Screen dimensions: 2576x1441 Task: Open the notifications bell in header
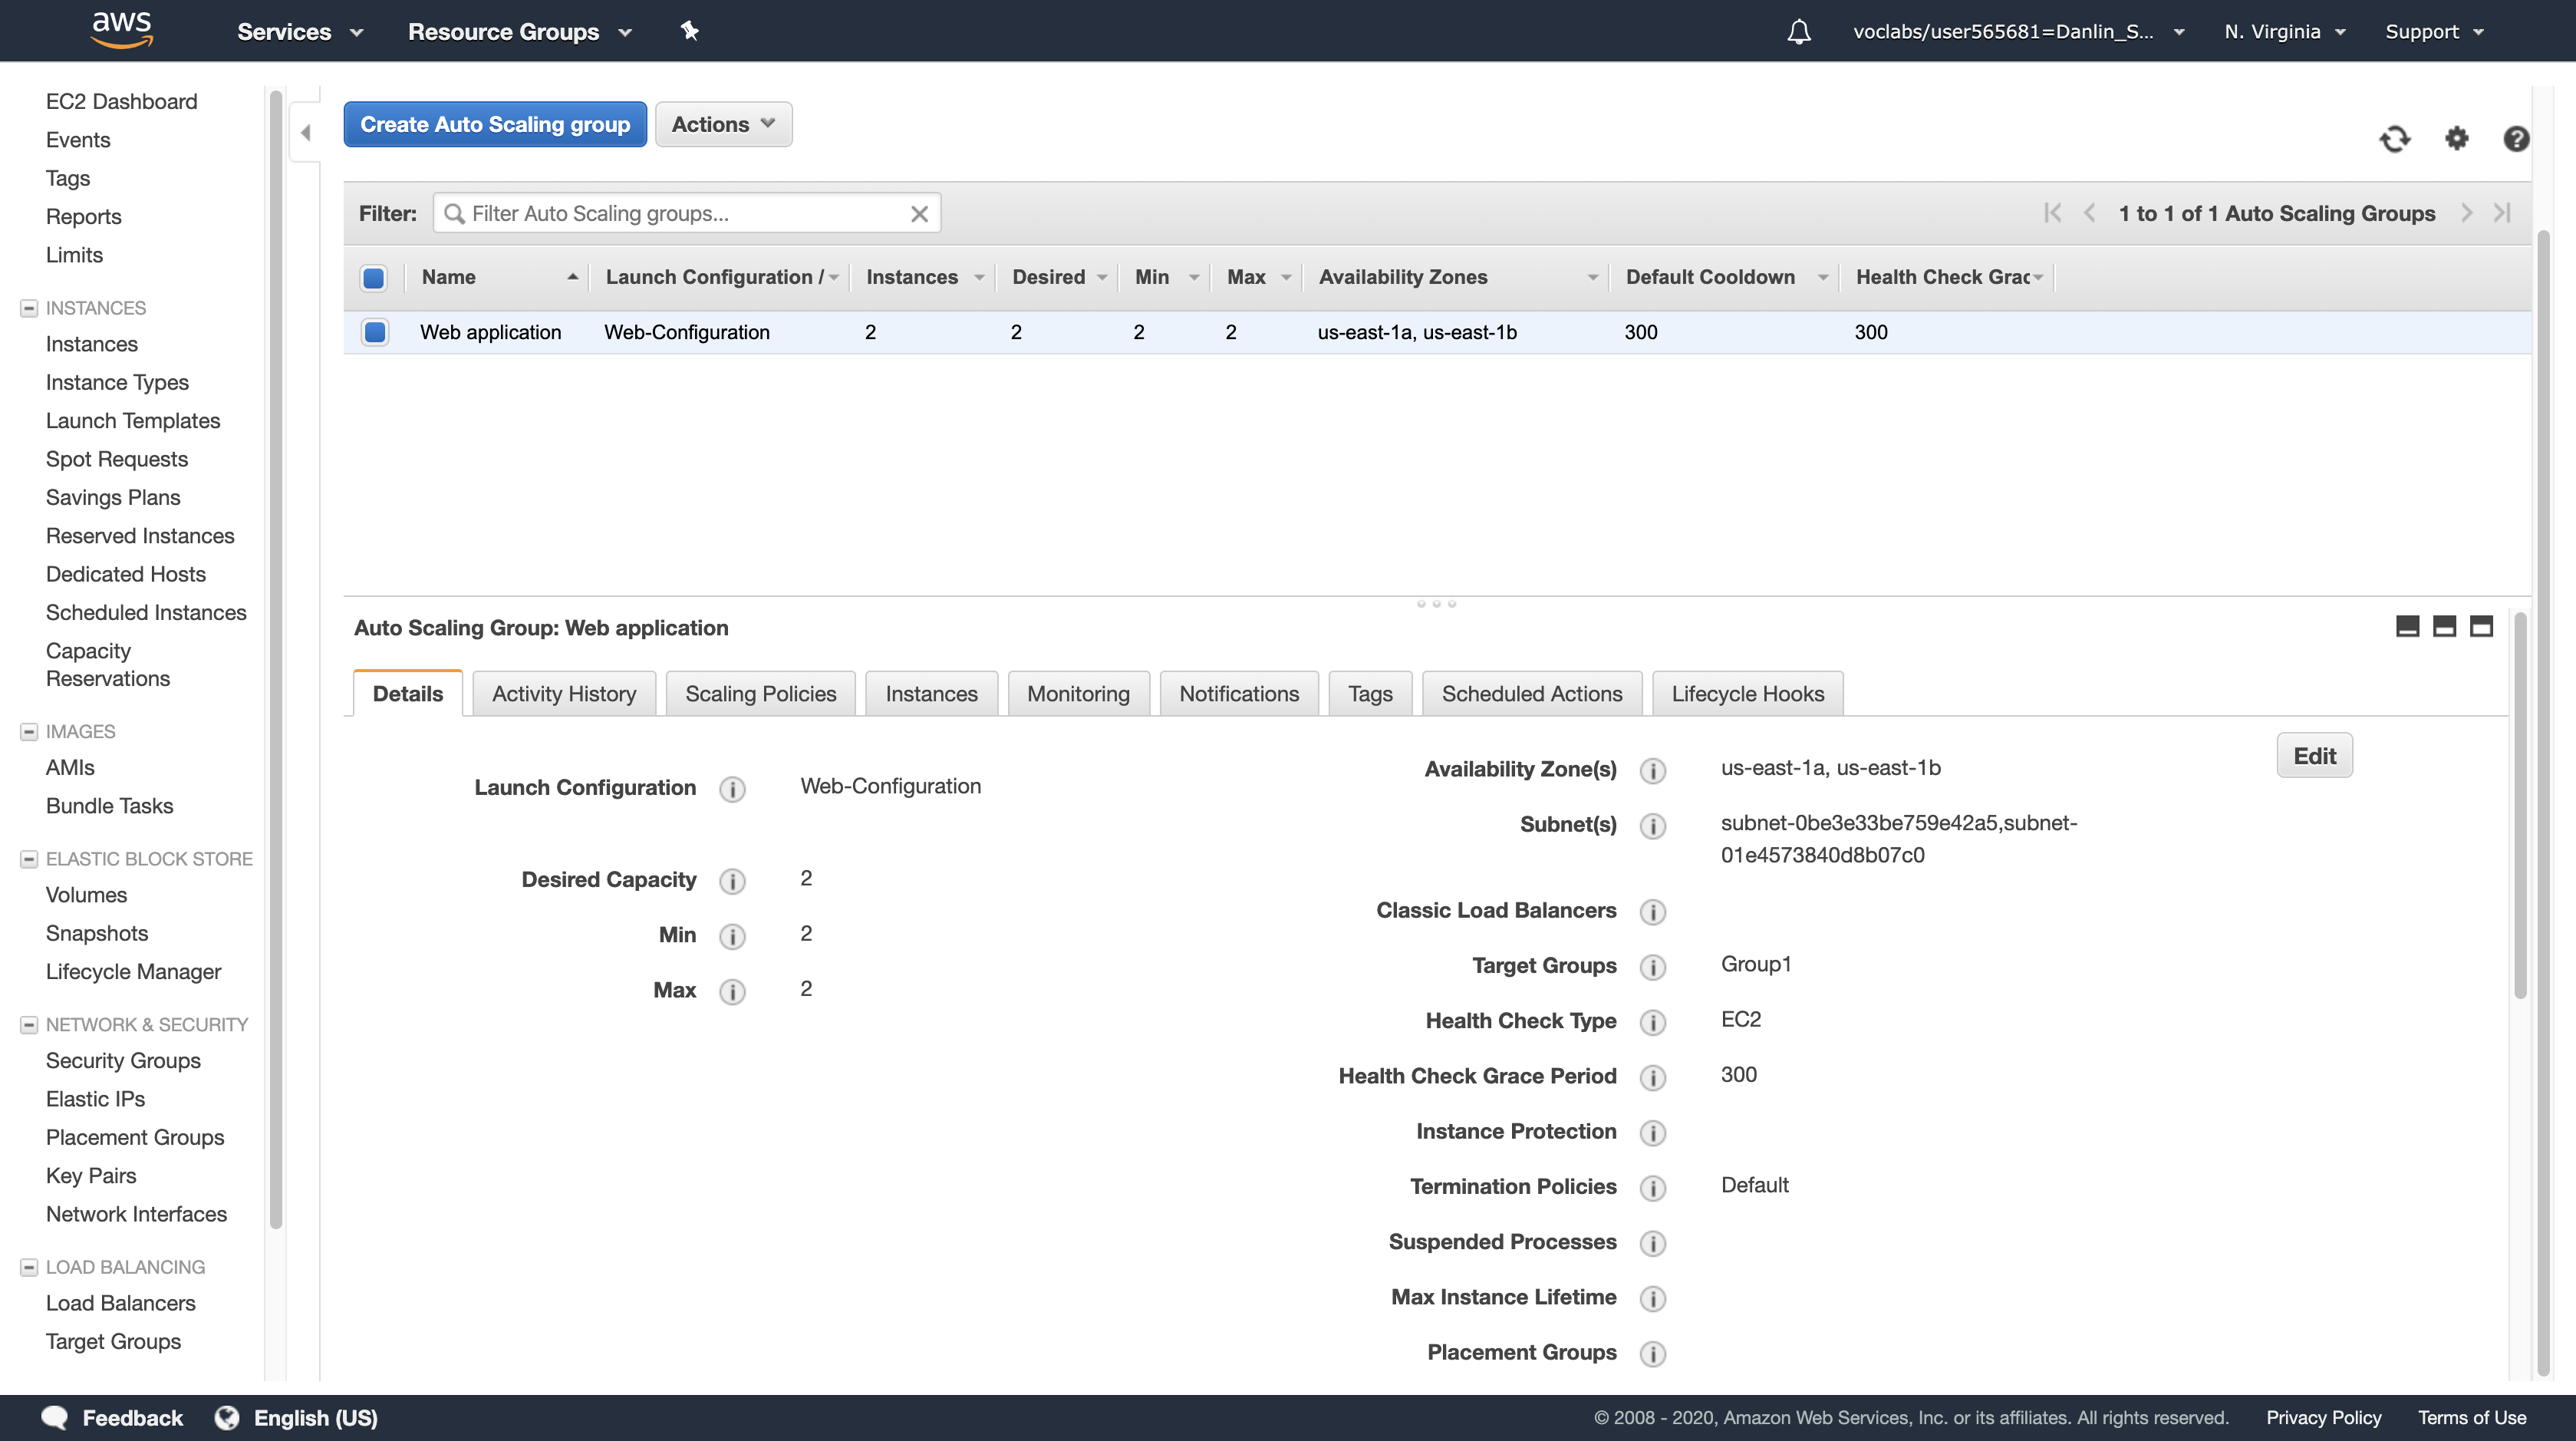(x=1798, y=32)
